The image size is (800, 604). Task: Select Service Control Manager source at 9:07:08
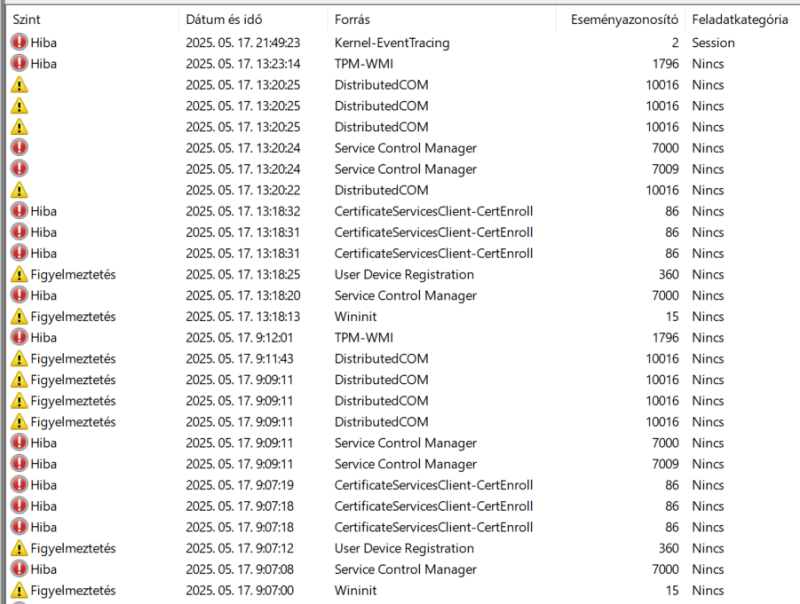point(406,569)
